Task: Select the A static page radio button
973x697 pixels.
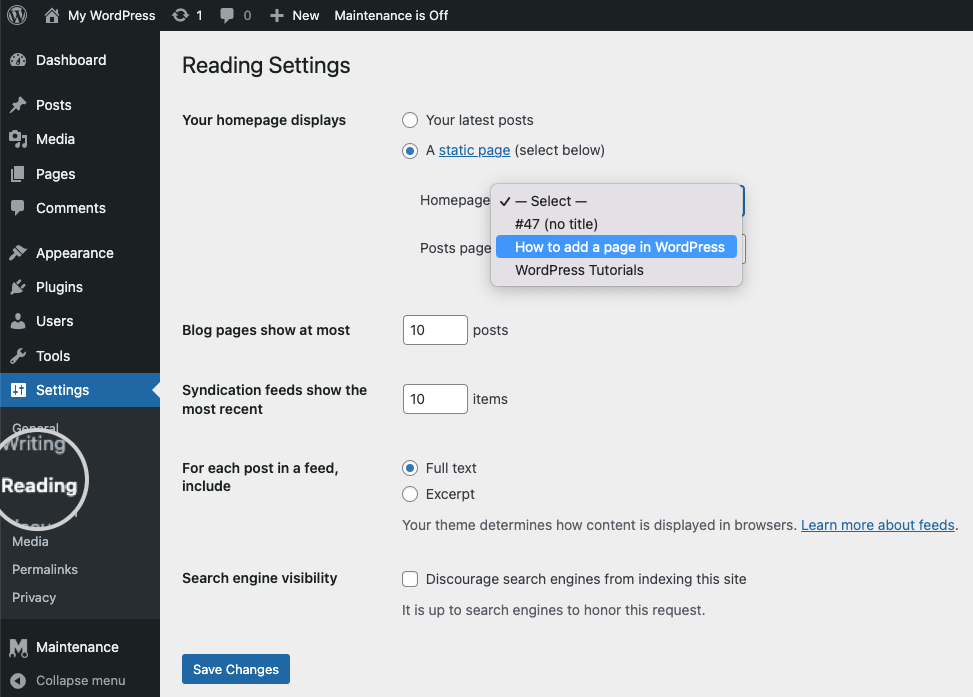Action: coord(410,150)
